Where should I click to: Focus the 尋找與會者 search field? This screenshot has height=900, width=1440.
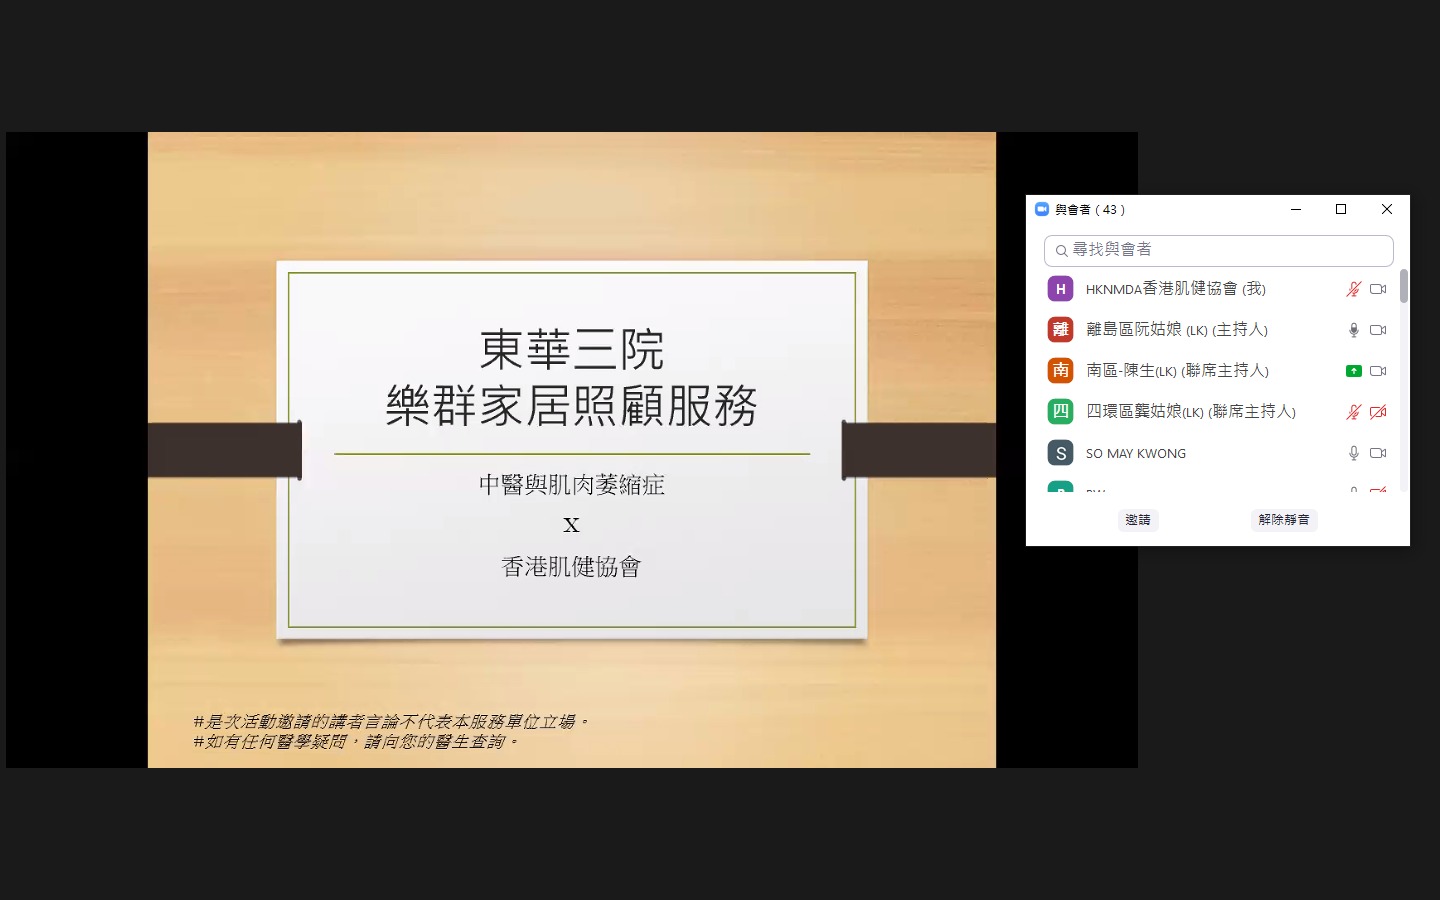pos(1218,250)
